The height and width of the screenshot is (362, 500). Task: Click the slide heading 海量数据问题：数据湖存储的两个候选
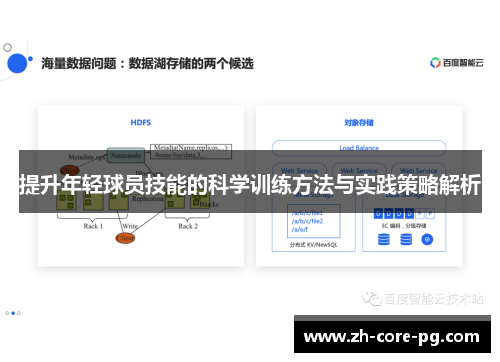148,63
